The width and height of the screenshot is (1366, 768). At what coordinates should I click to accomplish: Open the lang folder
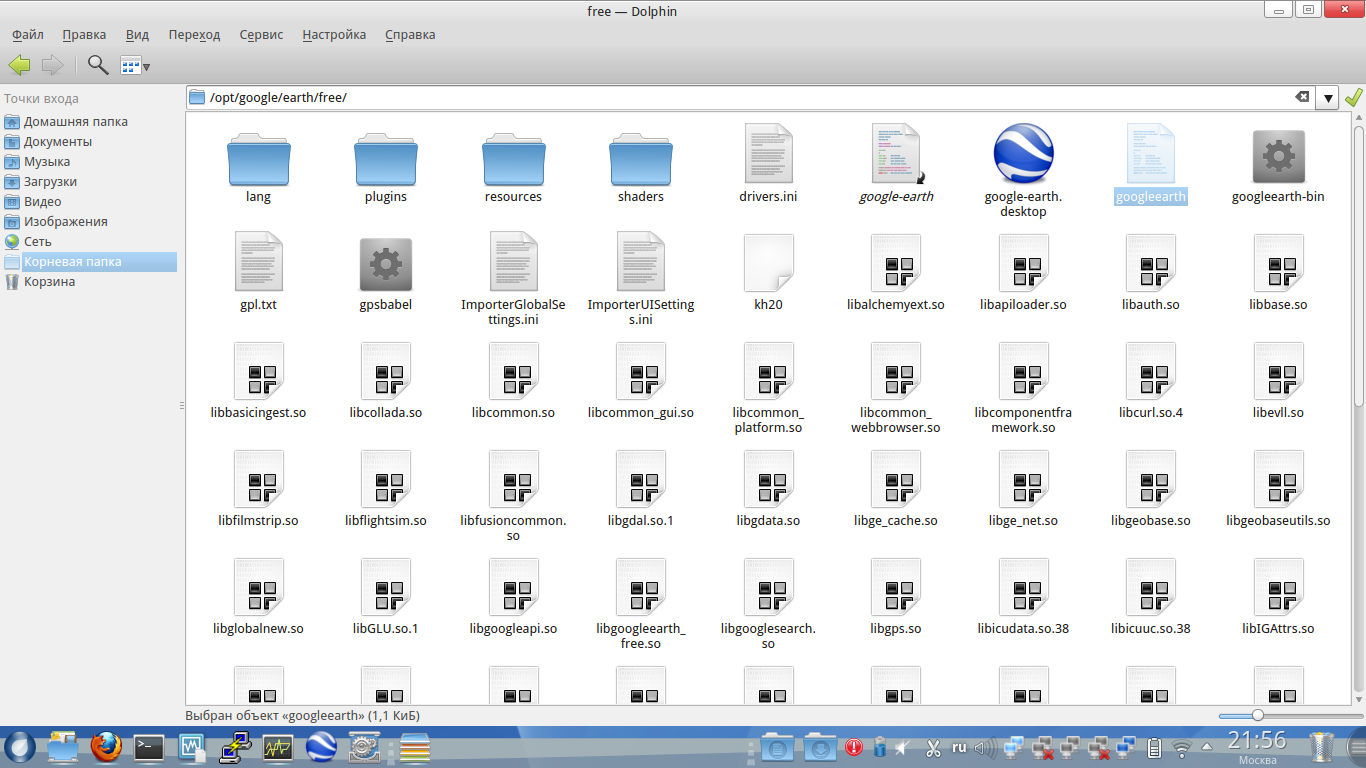(258, 158)
